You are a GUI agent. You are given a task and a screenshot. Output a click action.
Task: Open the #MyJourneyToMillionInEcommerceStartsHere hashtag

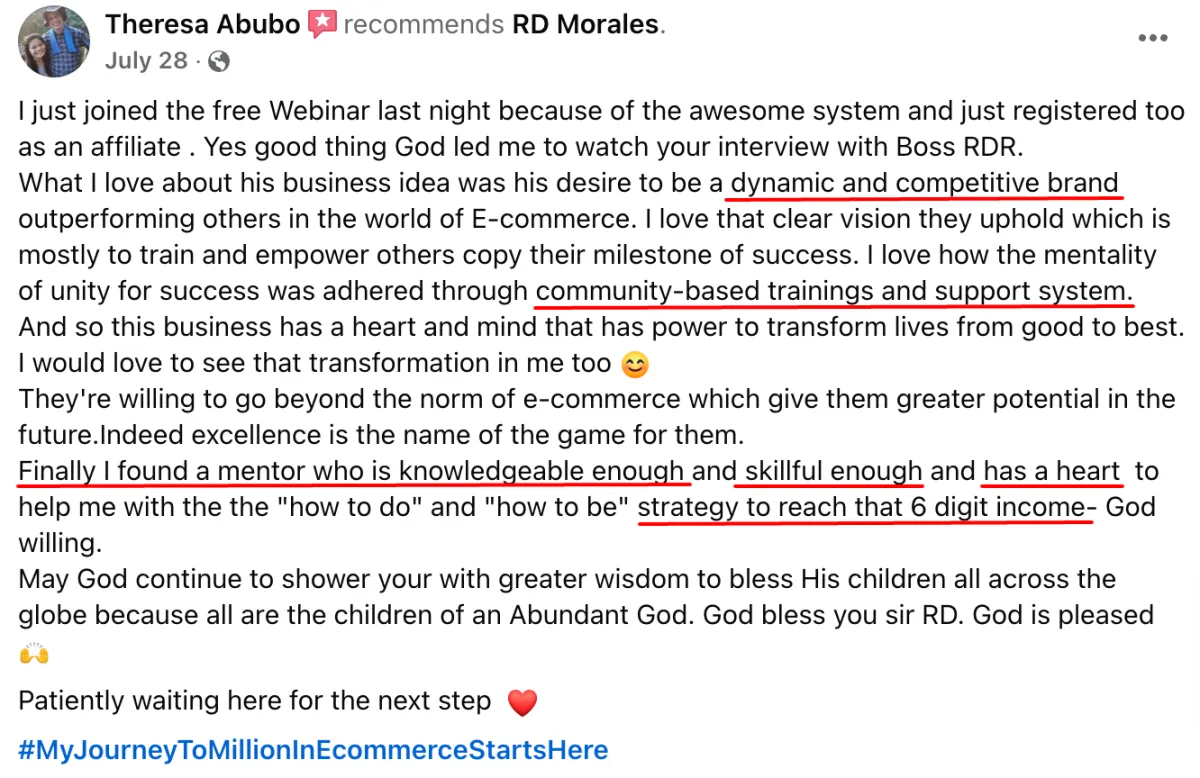[x=313, y=749]
